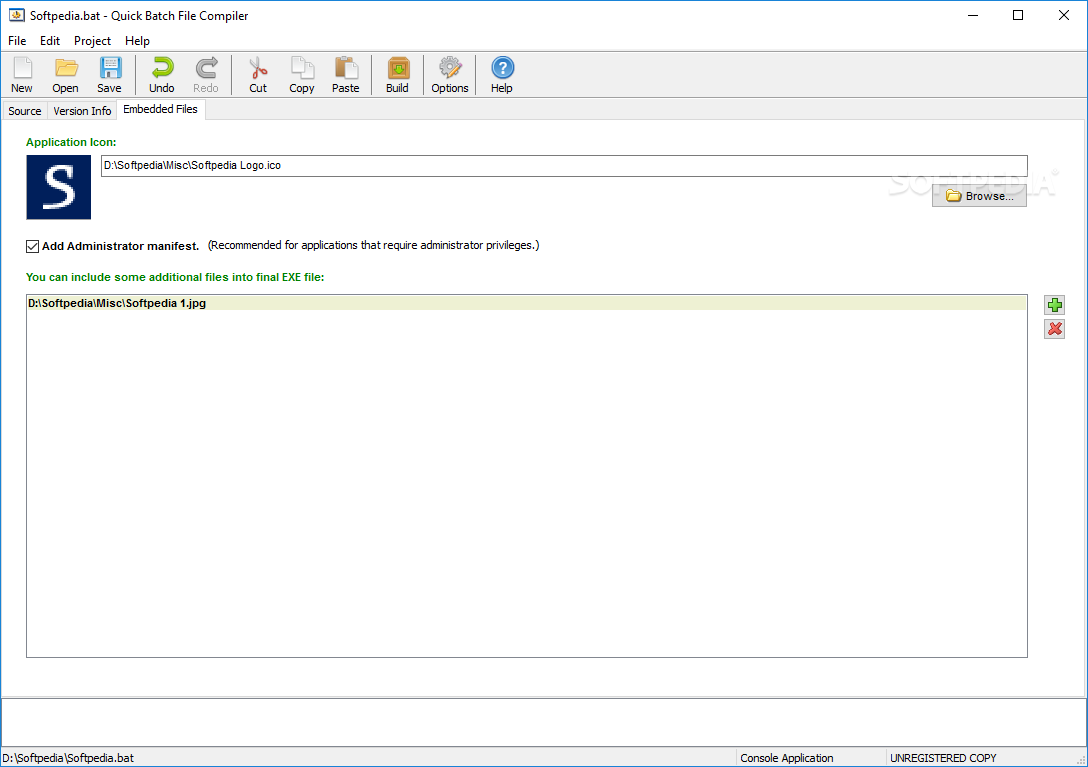Image resolution: width=1088 pixels, height=767 pixels.
Task: Open the Help menu
Action: 137,41
